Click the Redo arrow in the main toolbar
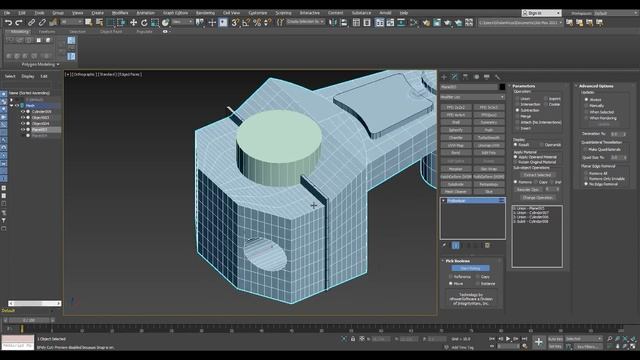Image resolution: width=640 pixels, height=360 pixels. coord(18,23)
